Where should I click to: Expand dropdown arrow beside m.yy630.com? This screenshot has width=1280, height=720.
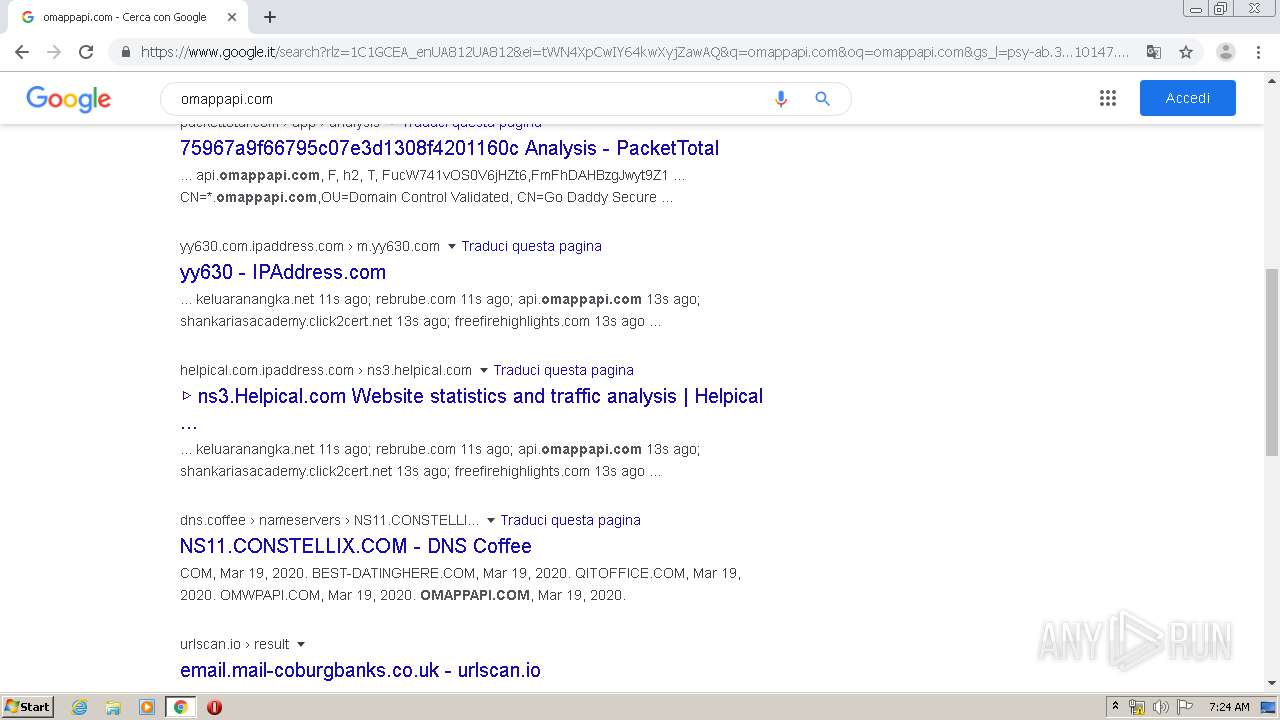click(x=451, y=246)
